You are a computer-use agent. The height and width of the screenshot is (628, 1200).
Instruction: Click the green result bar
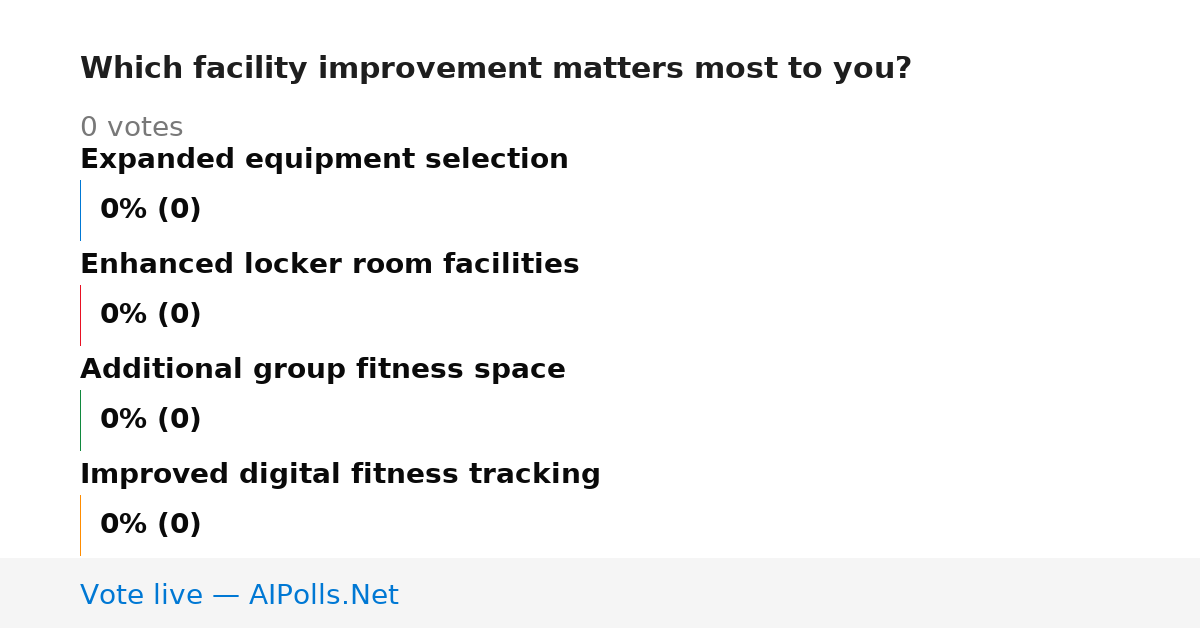coord(80,420)
